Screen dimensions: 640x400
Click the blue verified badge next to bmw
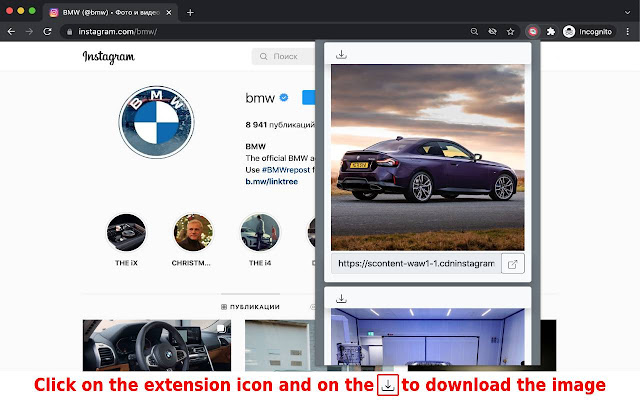click(284, 98)
